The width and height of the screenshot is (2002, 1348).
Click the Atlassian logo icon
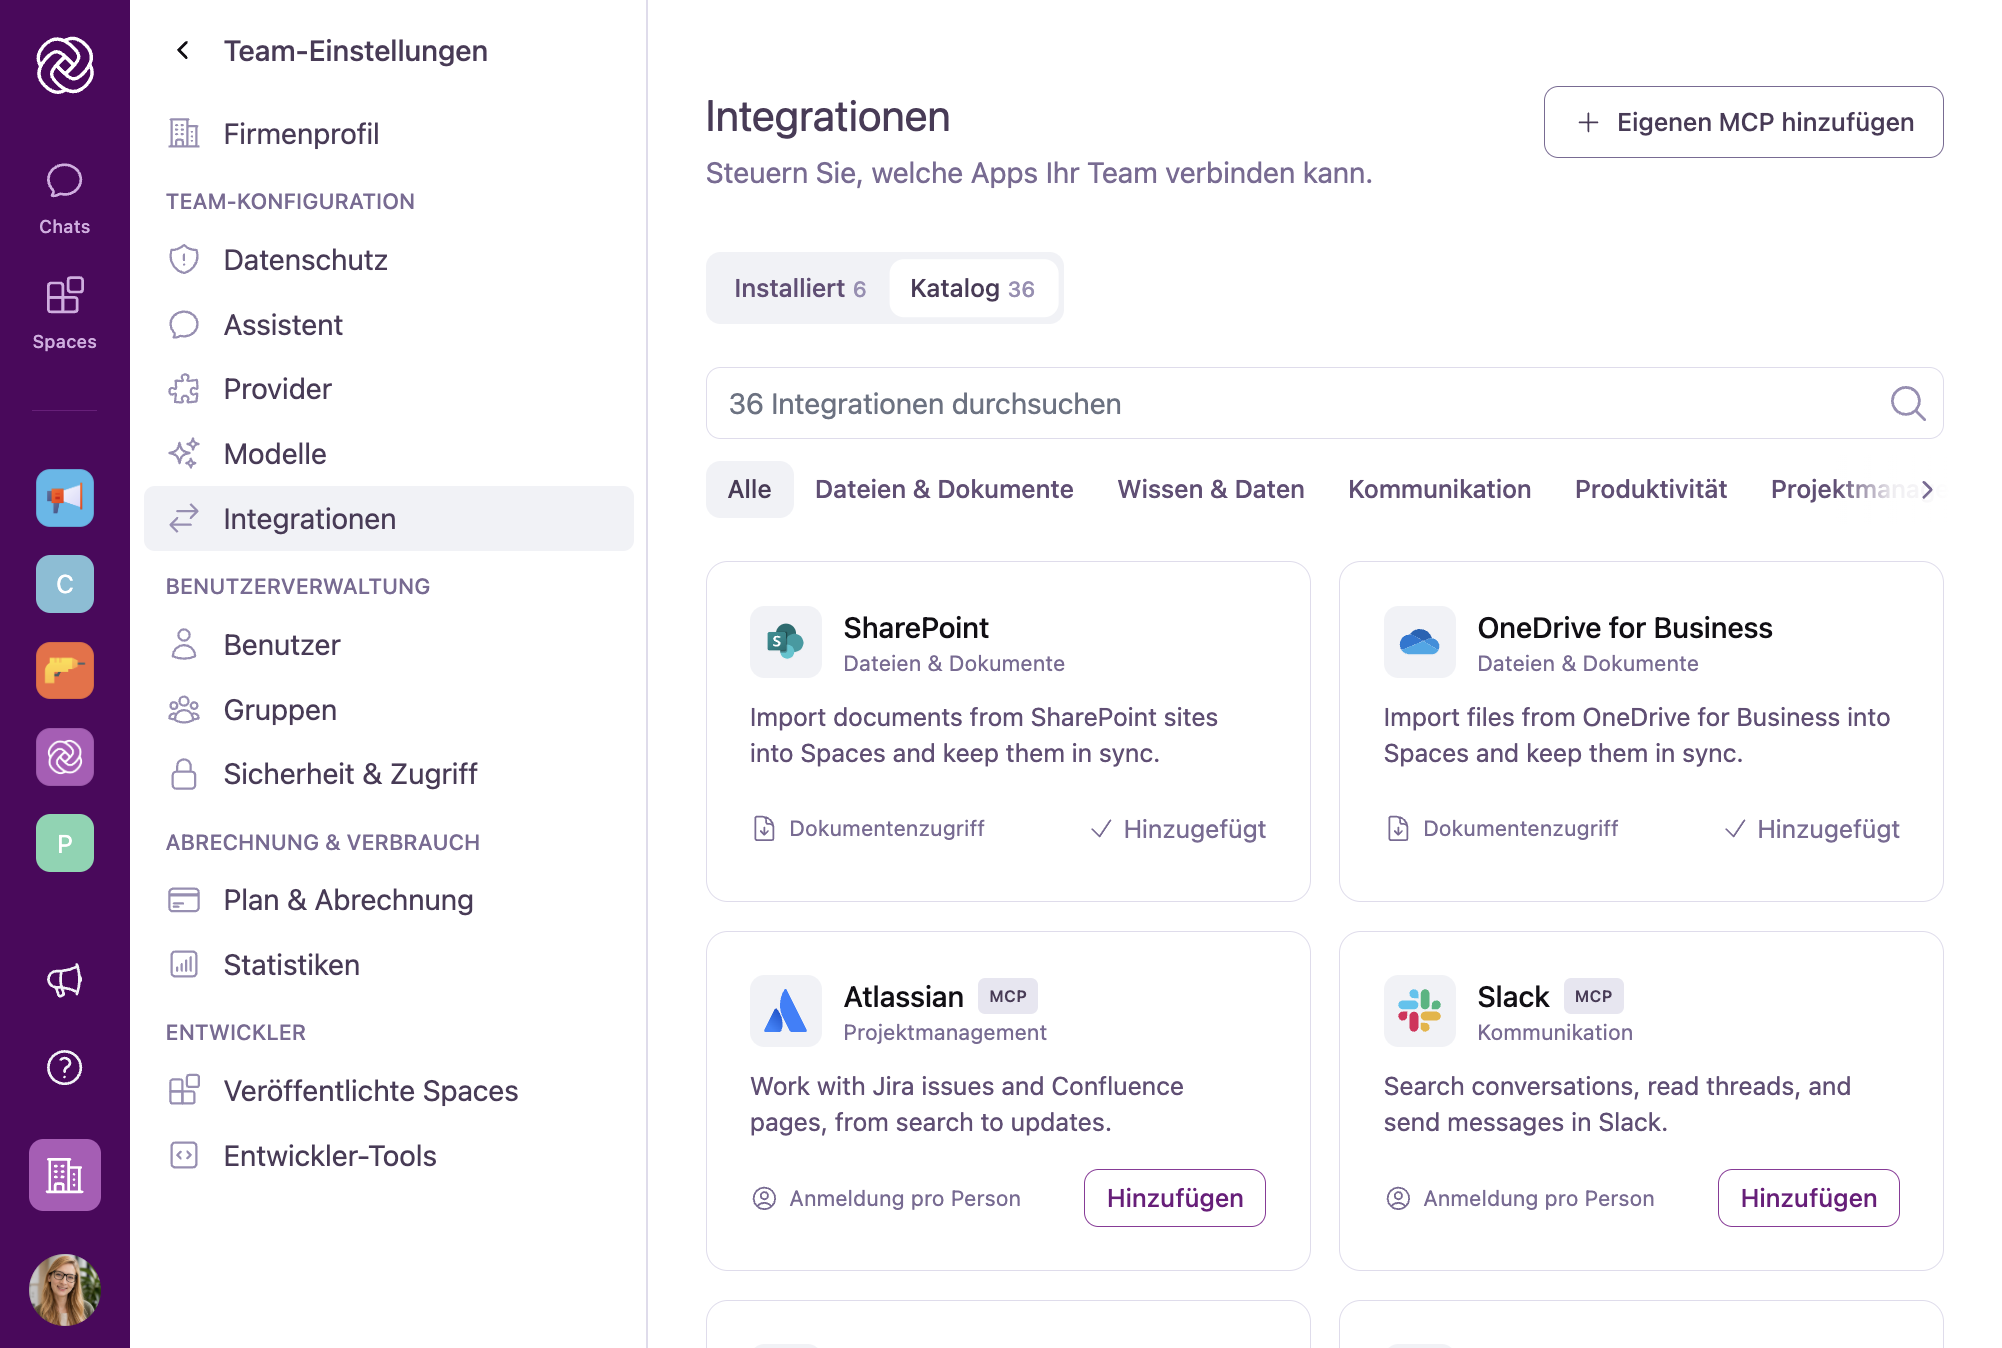point(786,1011)
